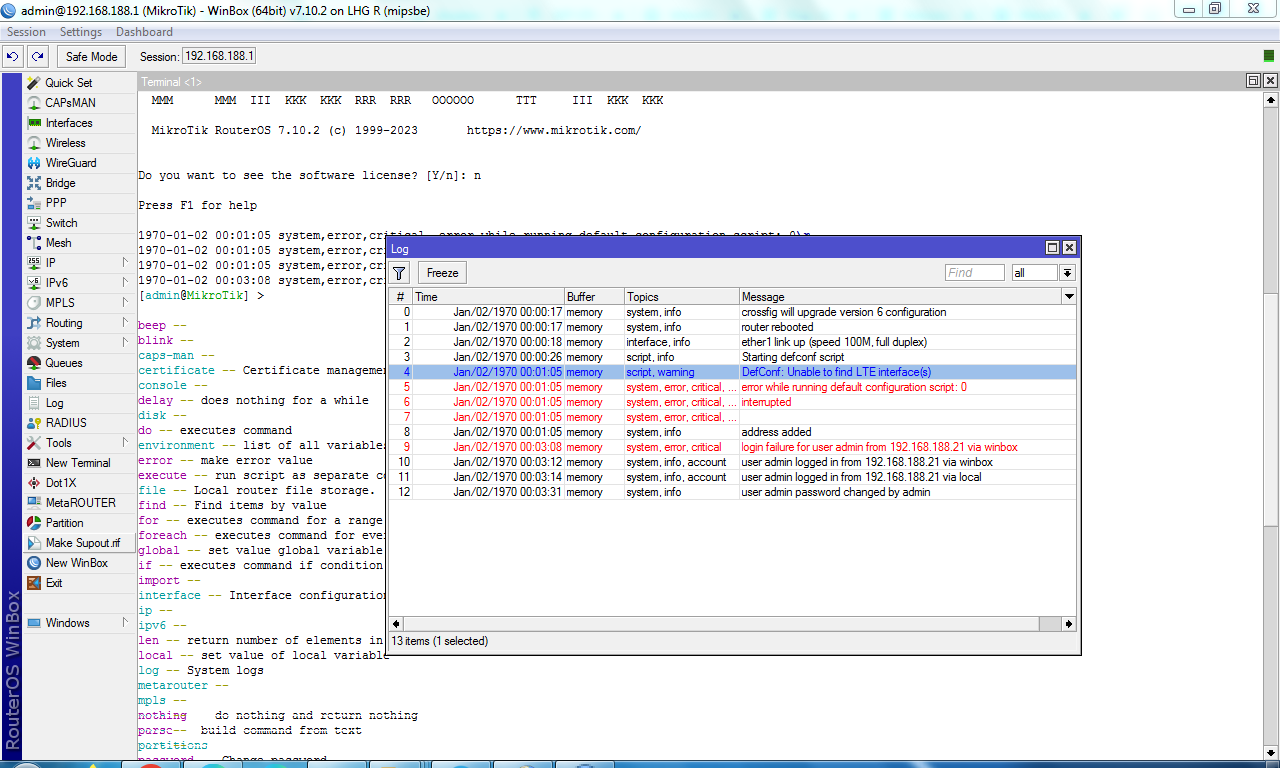Click the Redo arrow in toolbar
This screenshot has width=1280, height=768.
pyautogui.click(x=37, y=57)
